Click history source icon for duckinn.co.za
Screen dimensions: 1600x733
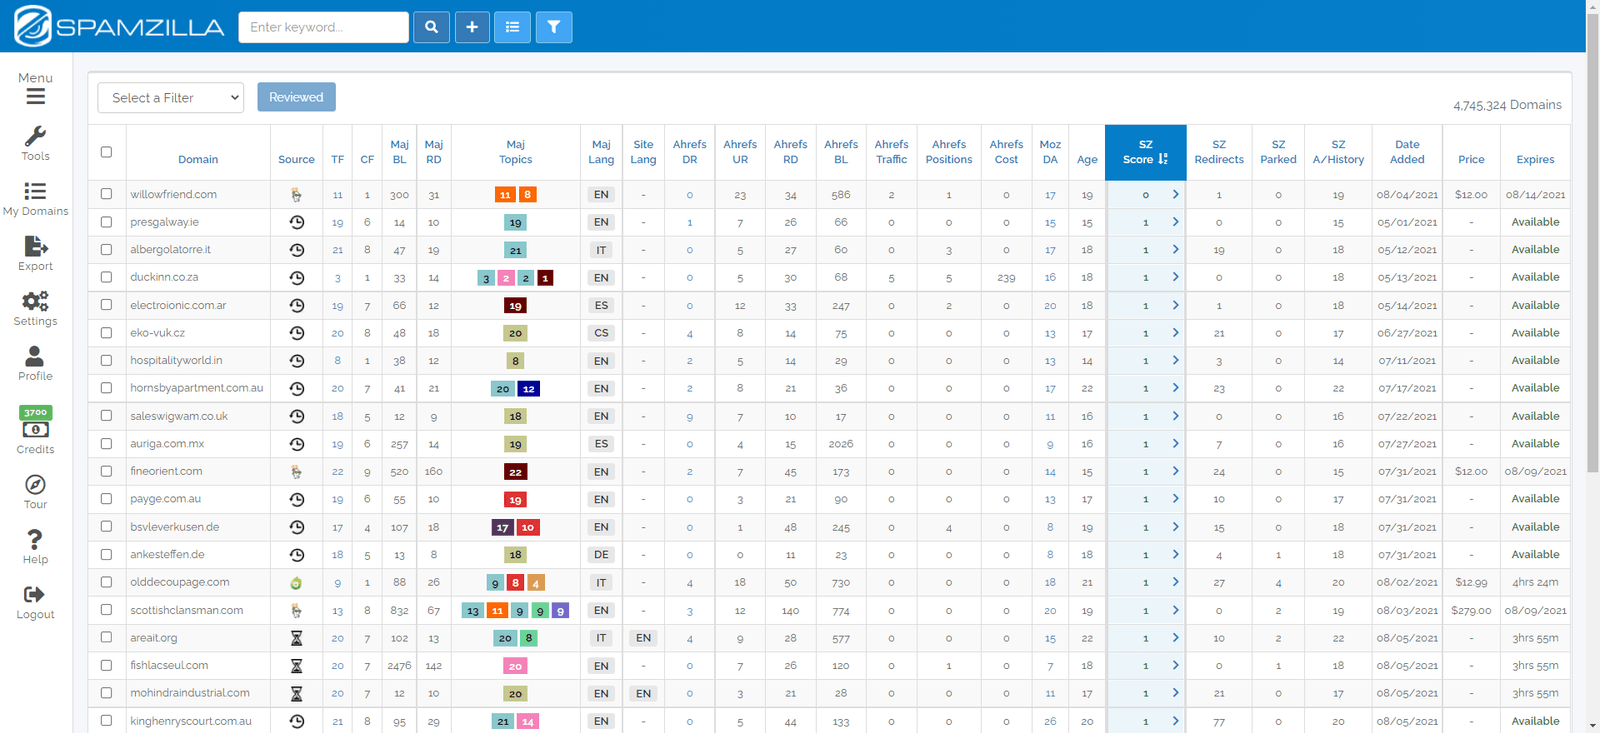click(296, 278)
